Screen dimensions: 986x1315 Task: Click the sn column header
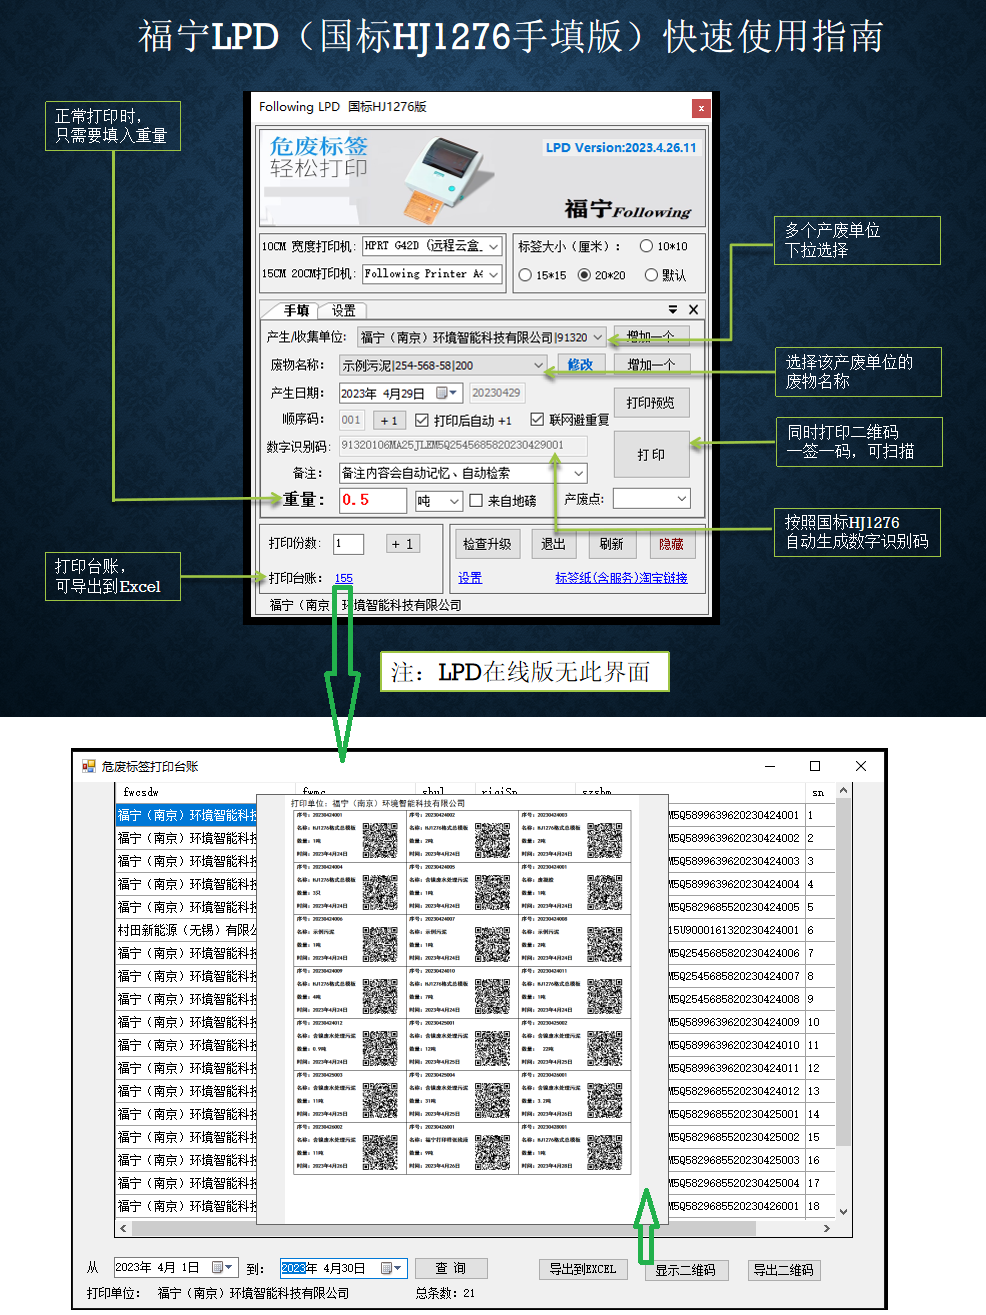pyautogui.click(x=818, y=792)
